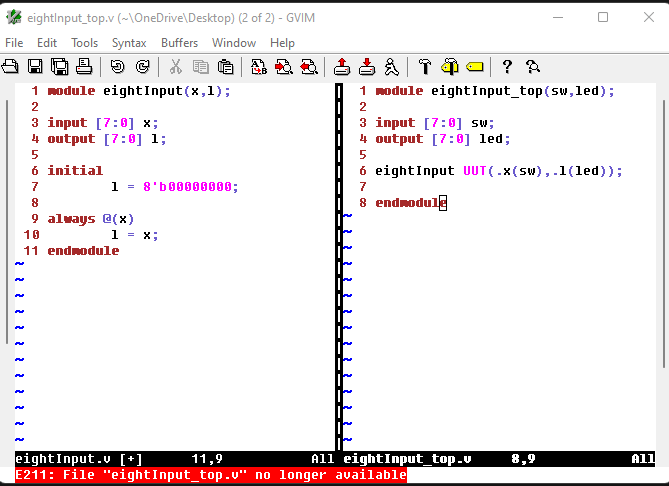669x486 pixels.
Task: Click the Find Next icon
Action: pyautogui.click(x=283, y=67)
